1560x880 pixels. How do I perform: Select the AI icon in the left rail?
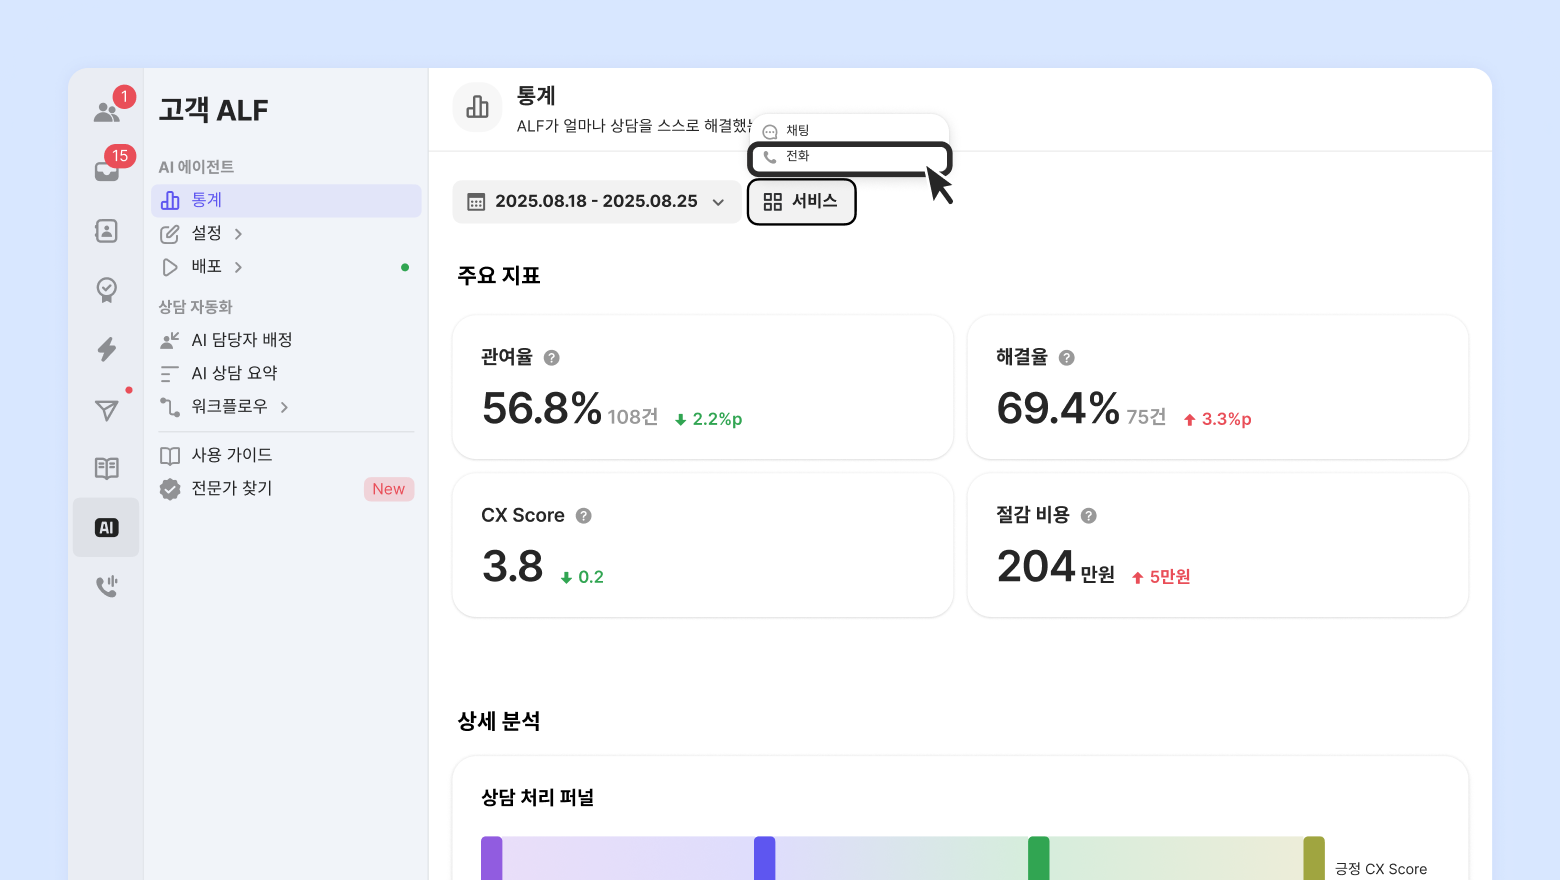point(106,527)
